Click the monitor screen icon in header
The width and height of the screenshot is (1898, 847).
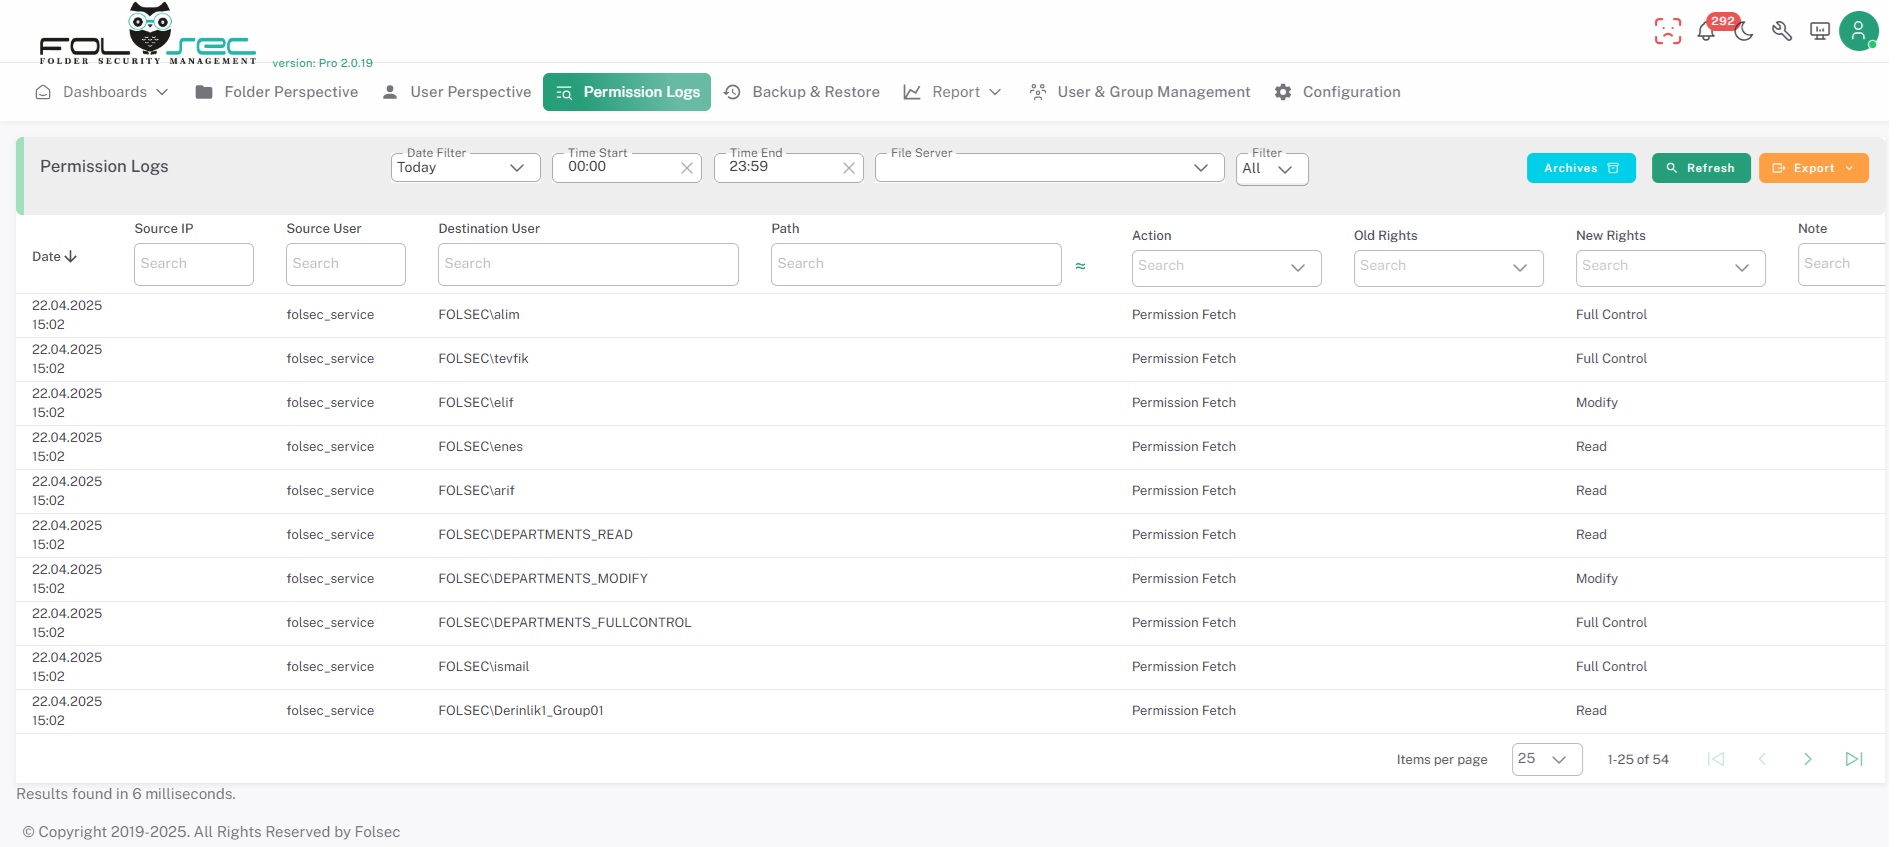1820,31
